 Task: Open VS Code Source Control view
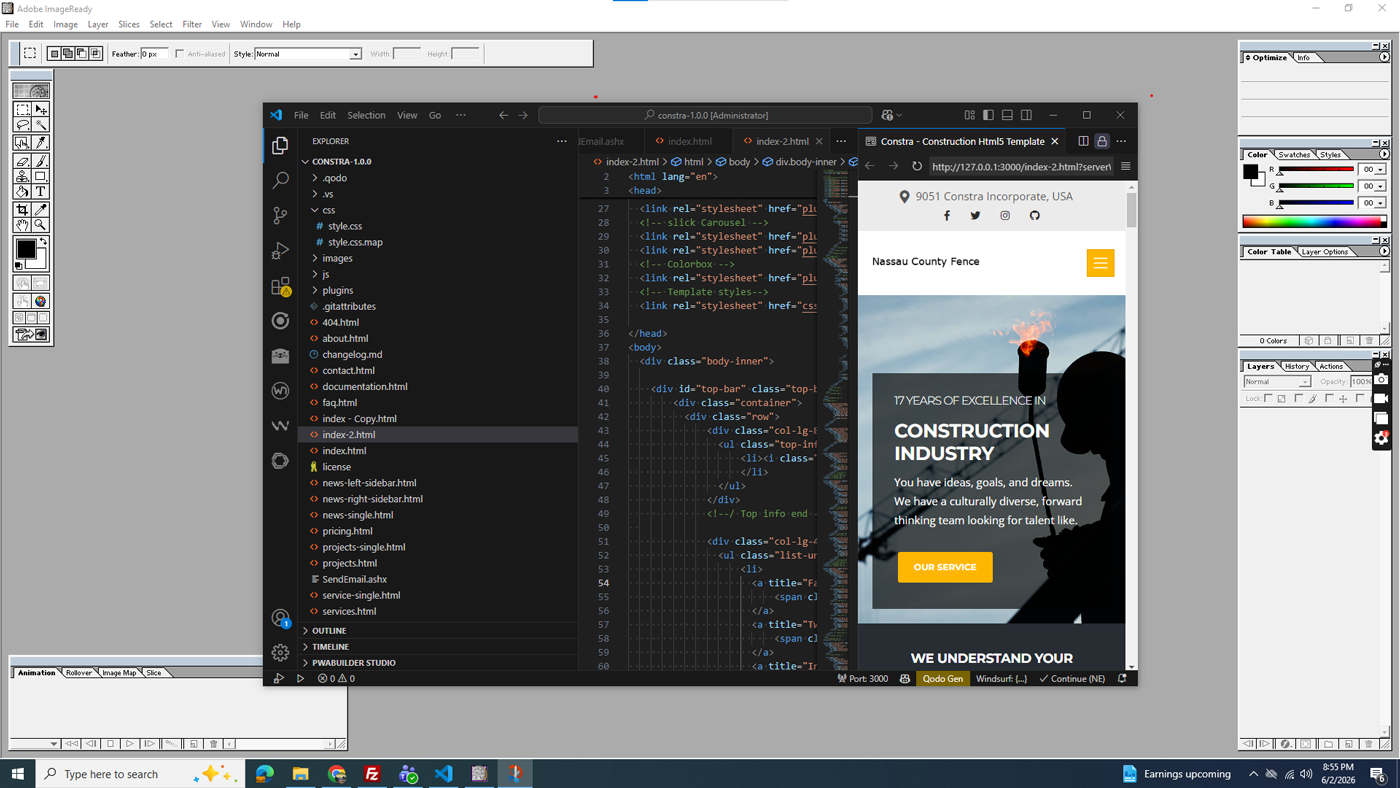pos(280,215)
